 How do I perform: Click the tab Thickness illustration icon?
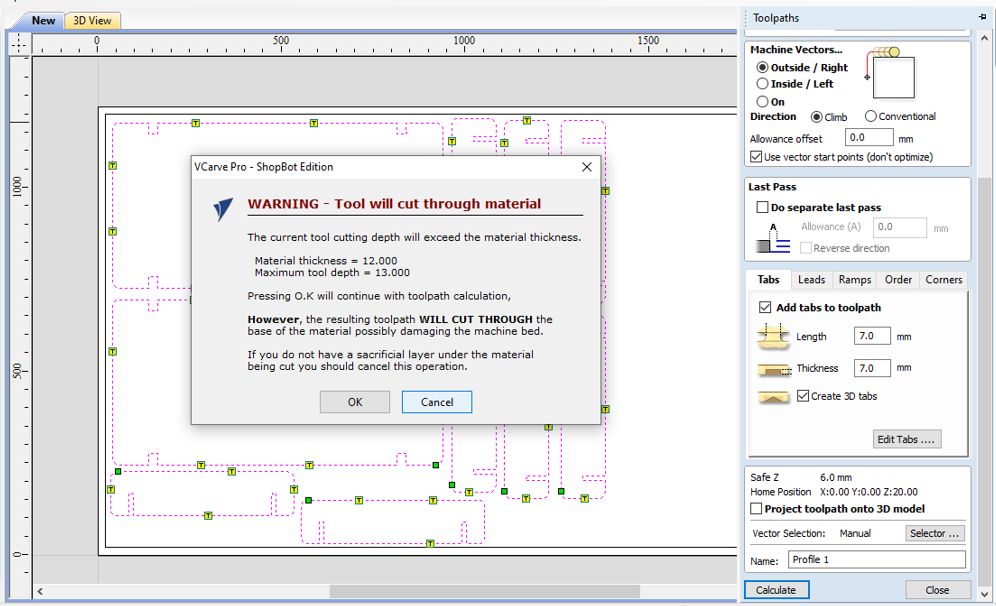tap(774, 369)
